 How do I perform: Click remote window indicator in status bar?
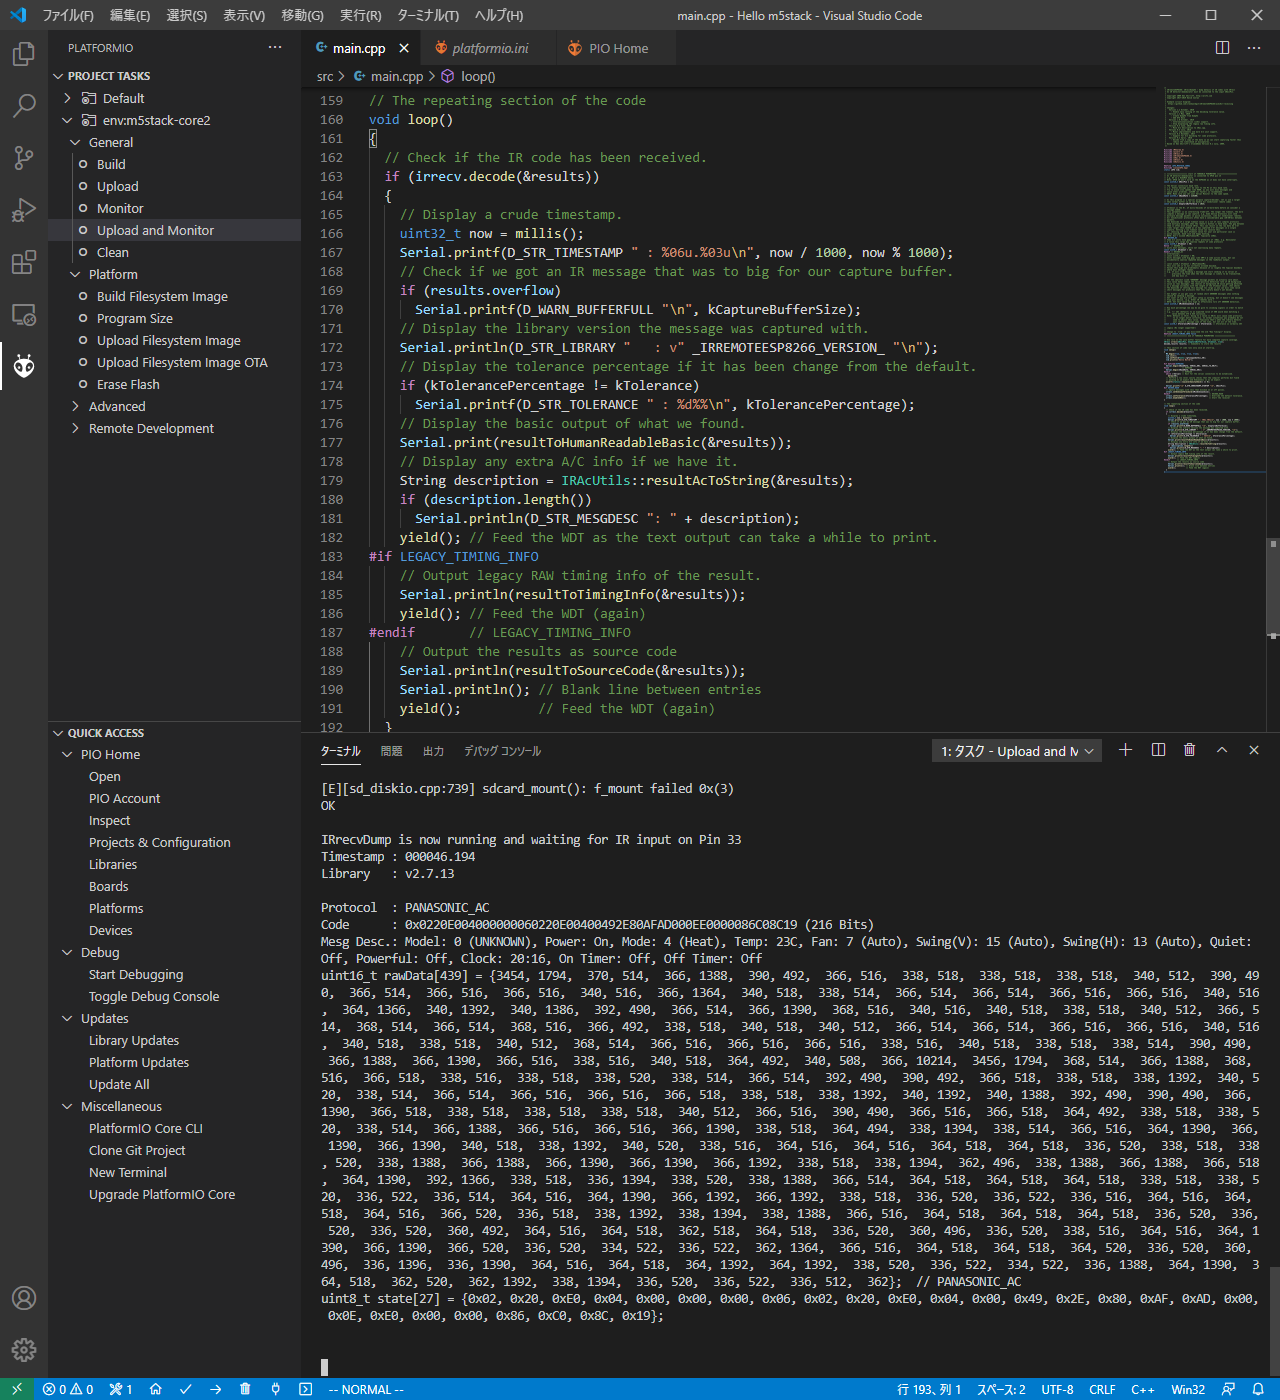point(17,1389)
